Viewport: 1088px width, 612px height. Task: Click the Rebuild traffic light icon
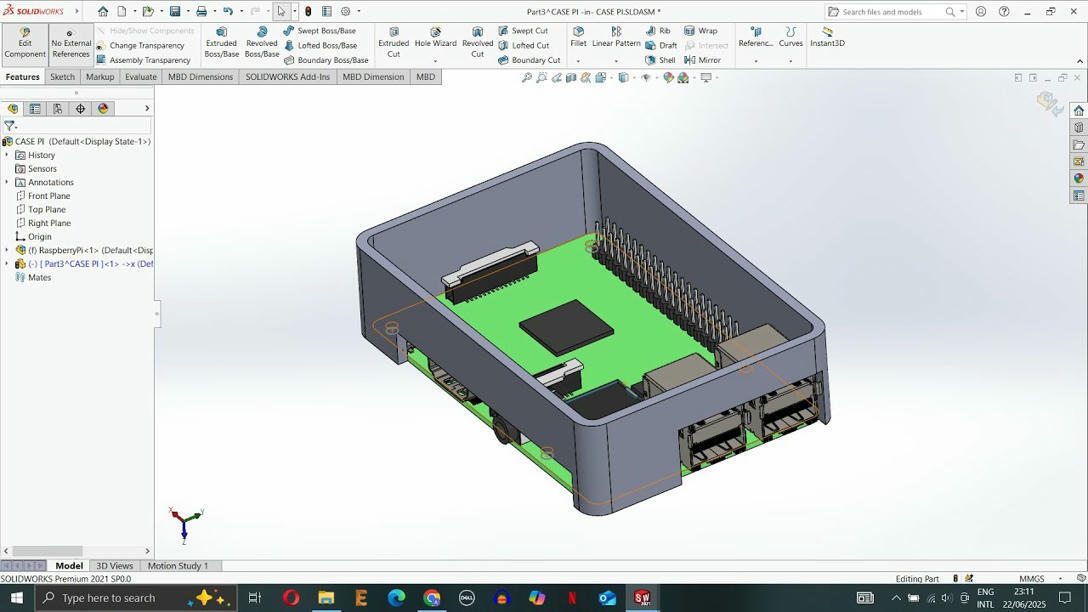308,11
